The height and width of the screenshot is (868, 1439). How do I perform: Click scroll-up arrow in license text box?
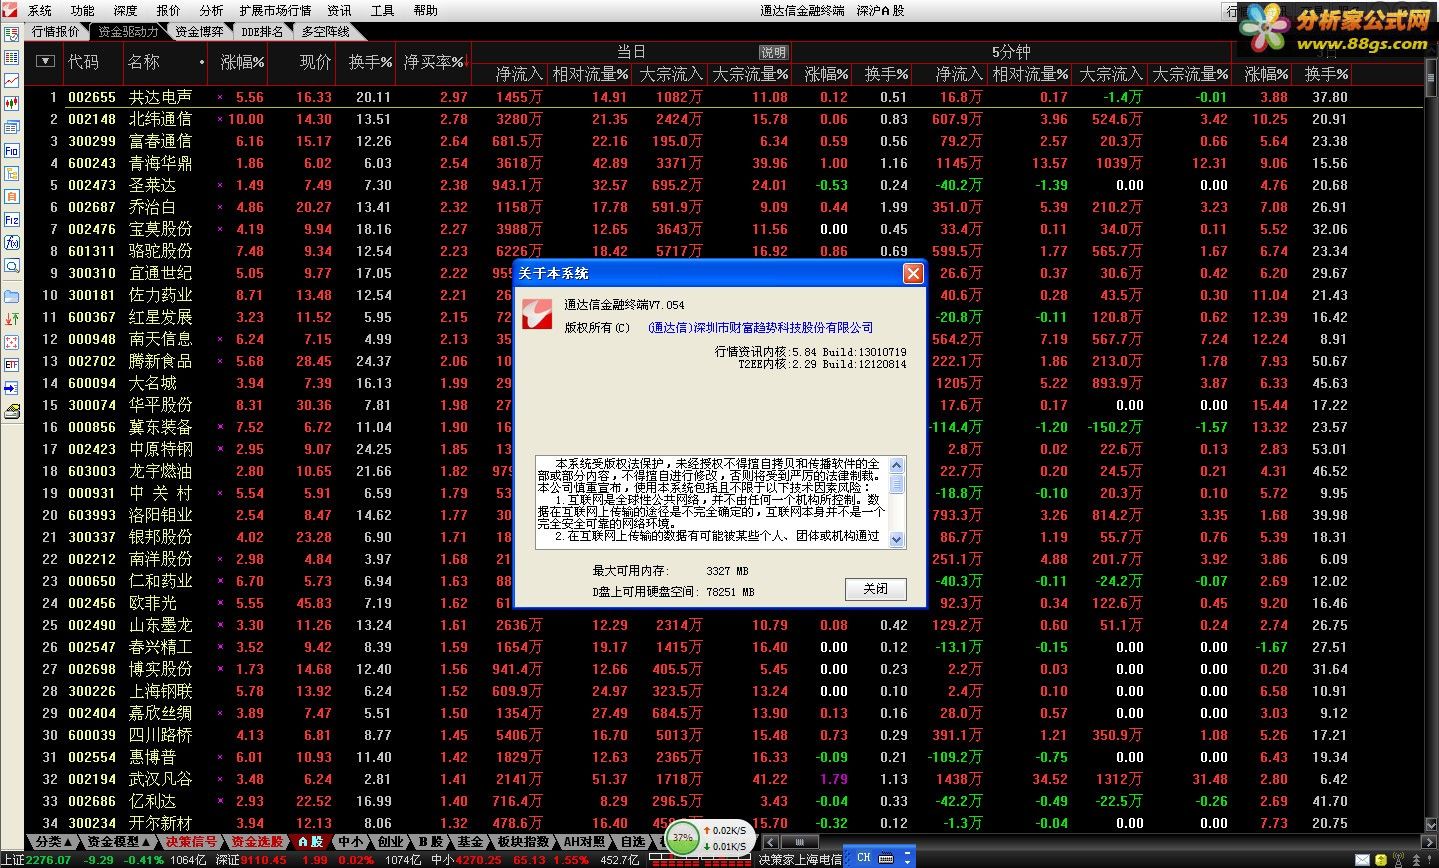[897, 465]
